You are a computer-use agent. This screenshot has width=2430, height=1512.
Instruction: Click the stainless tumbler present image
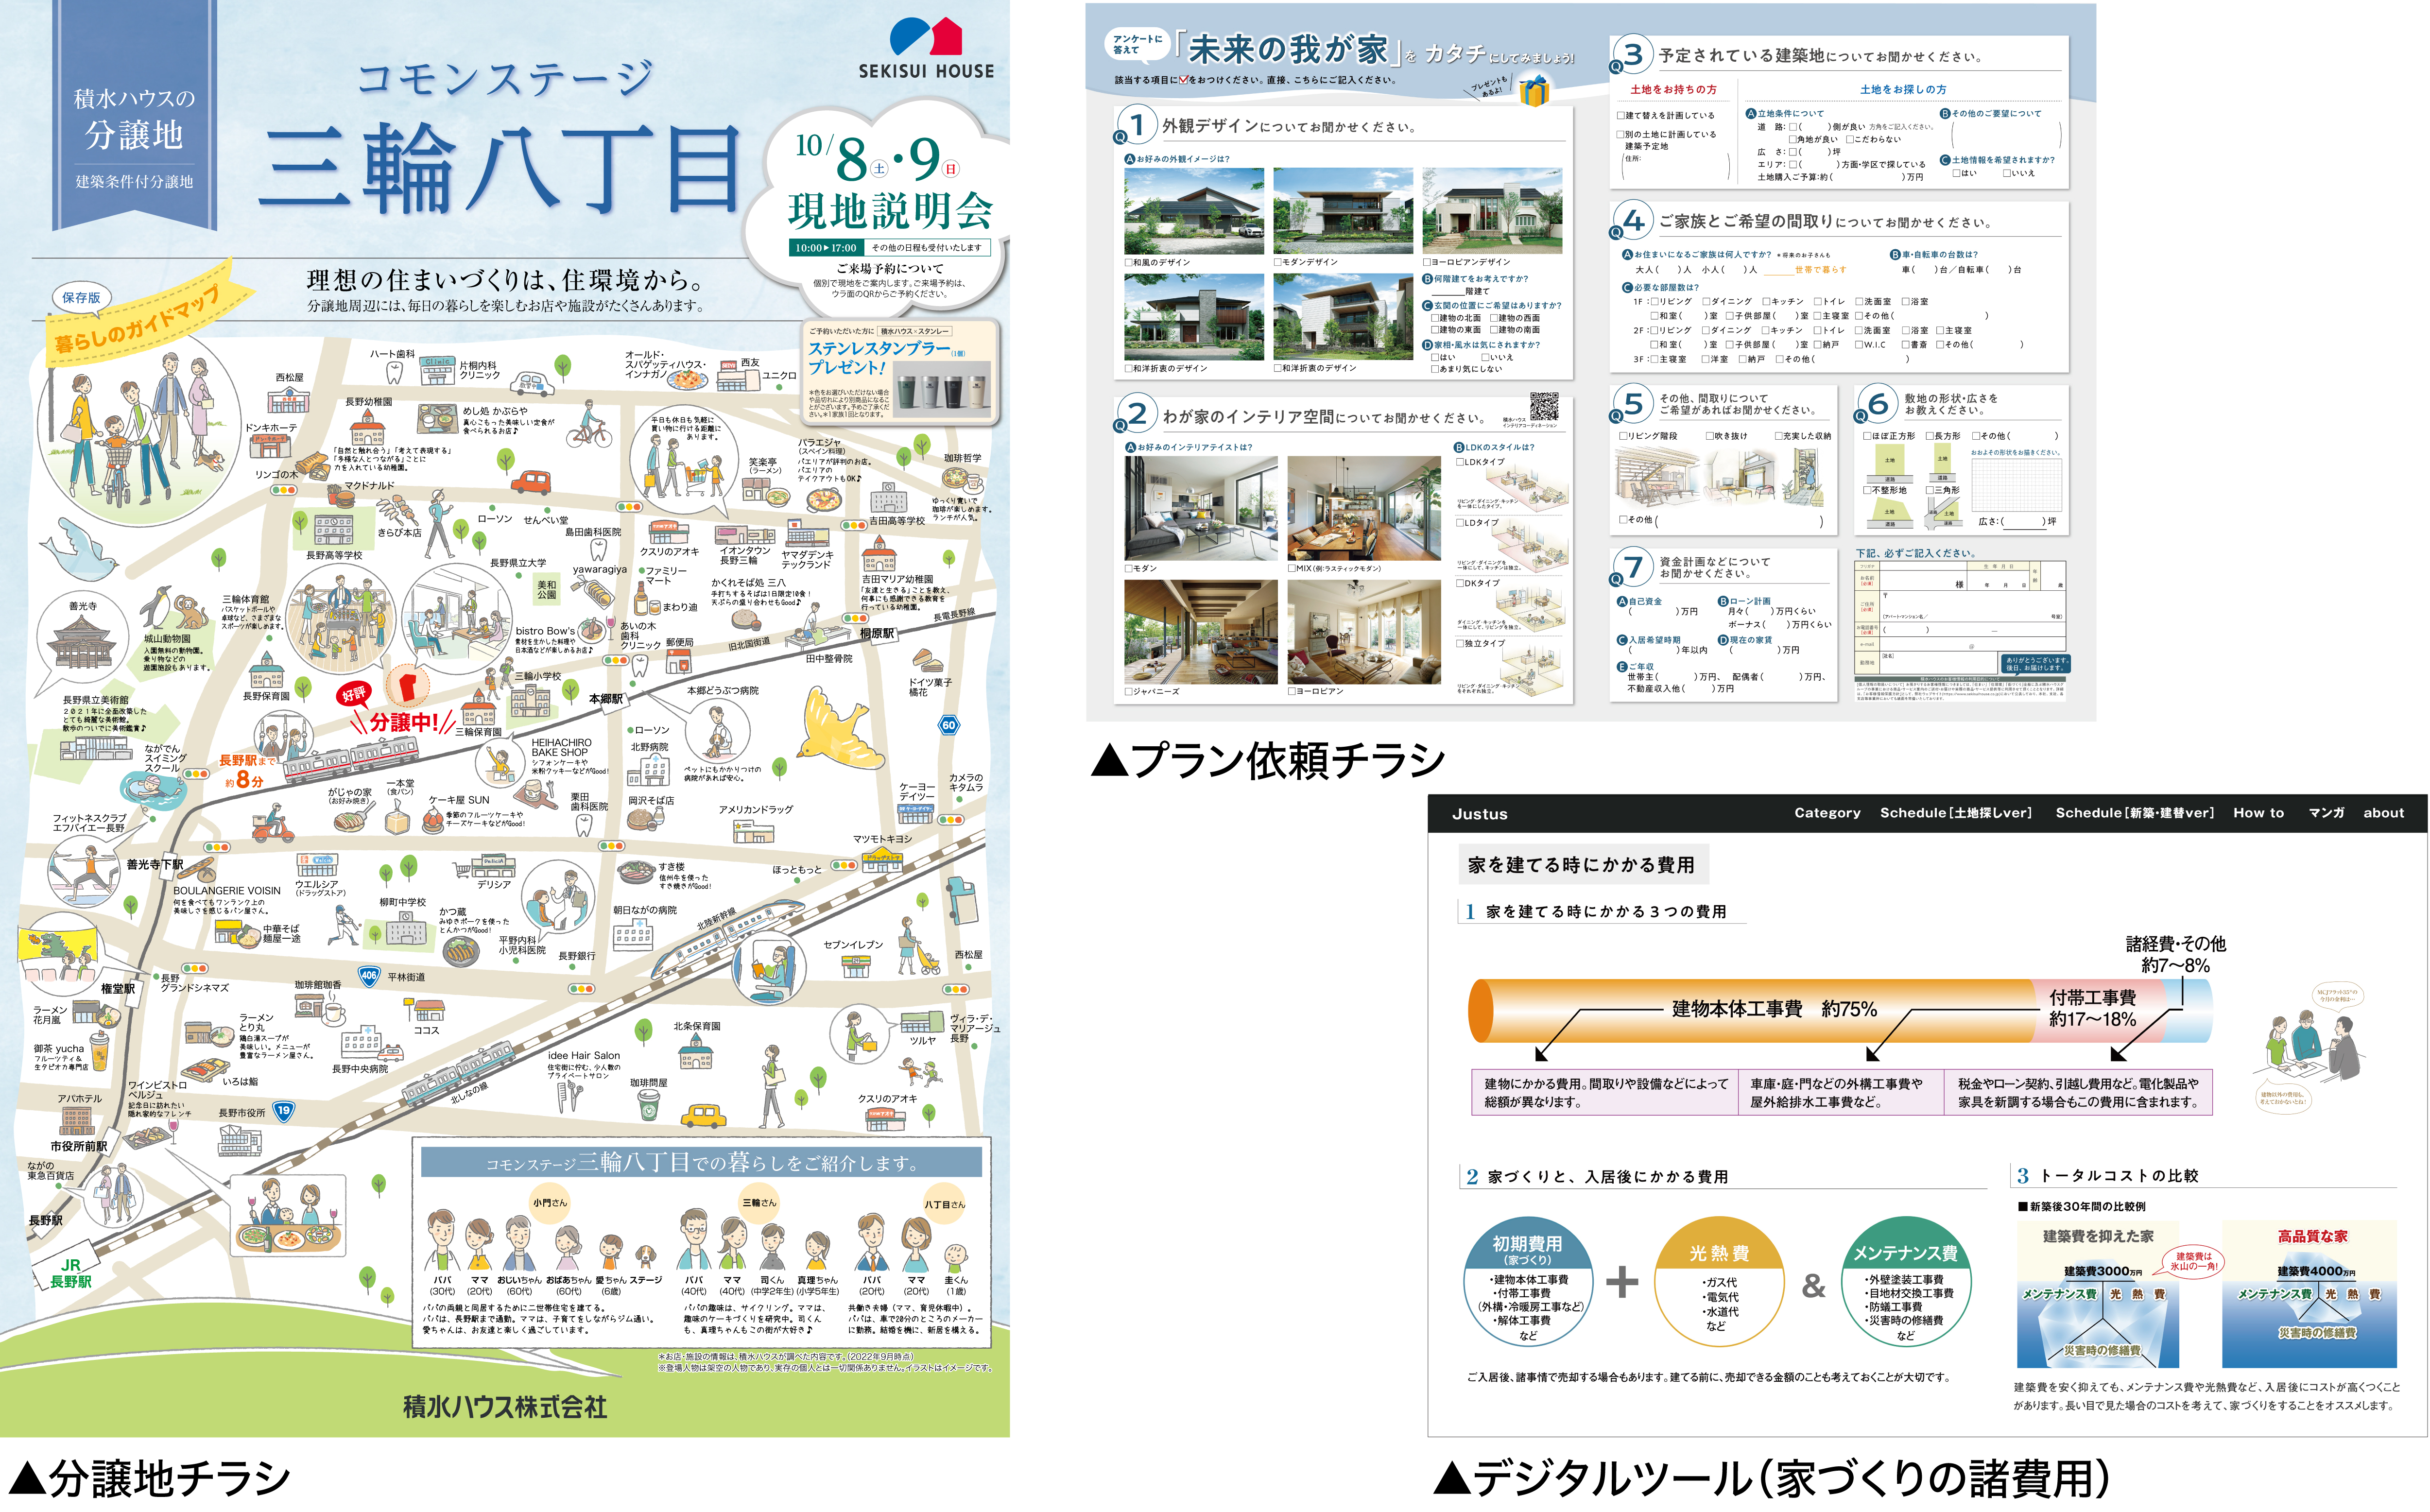(942, 391)
